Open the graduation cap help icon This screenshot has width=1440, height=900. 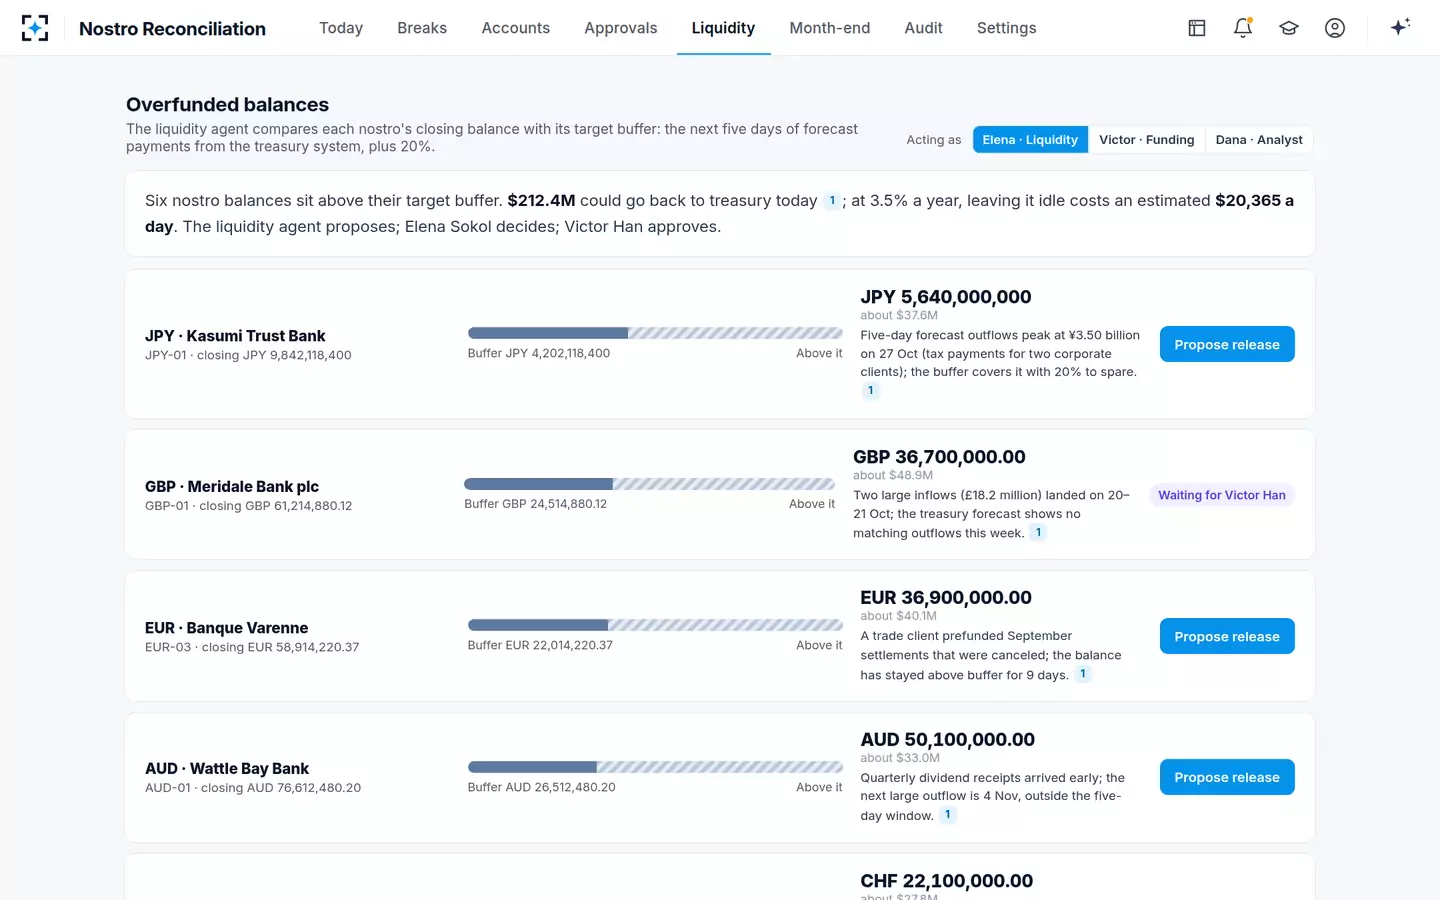(1289, 28)
